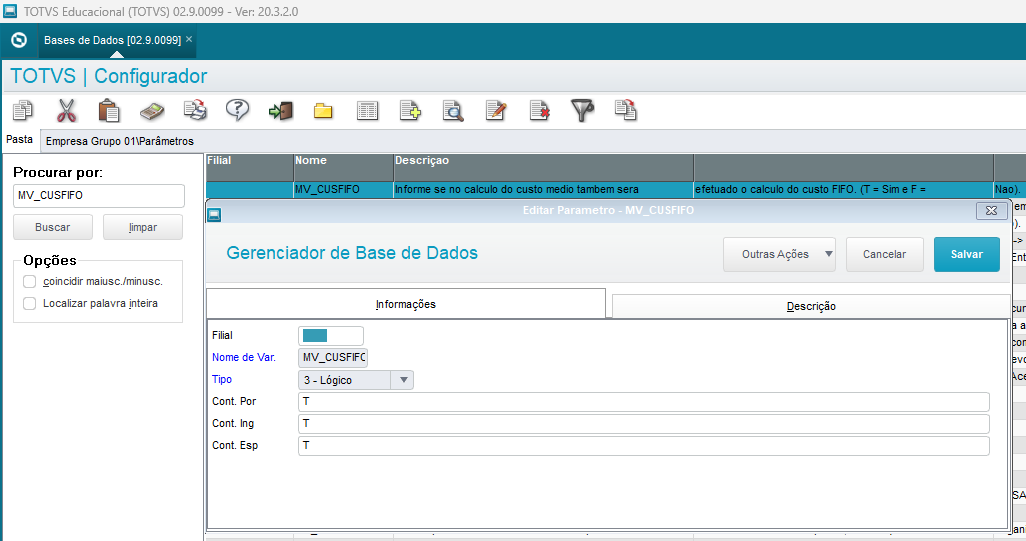Close the Bases de Dados tab

click(x=189, y=39)
